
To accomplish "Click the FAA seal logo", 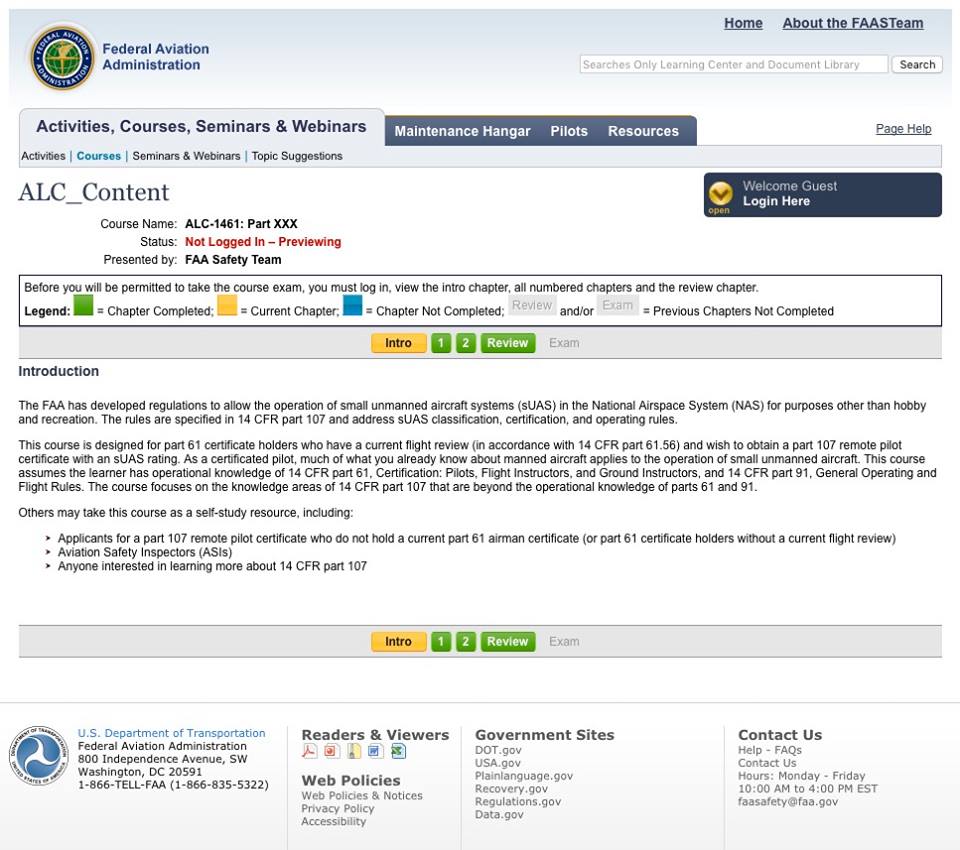I will [62, 57].
